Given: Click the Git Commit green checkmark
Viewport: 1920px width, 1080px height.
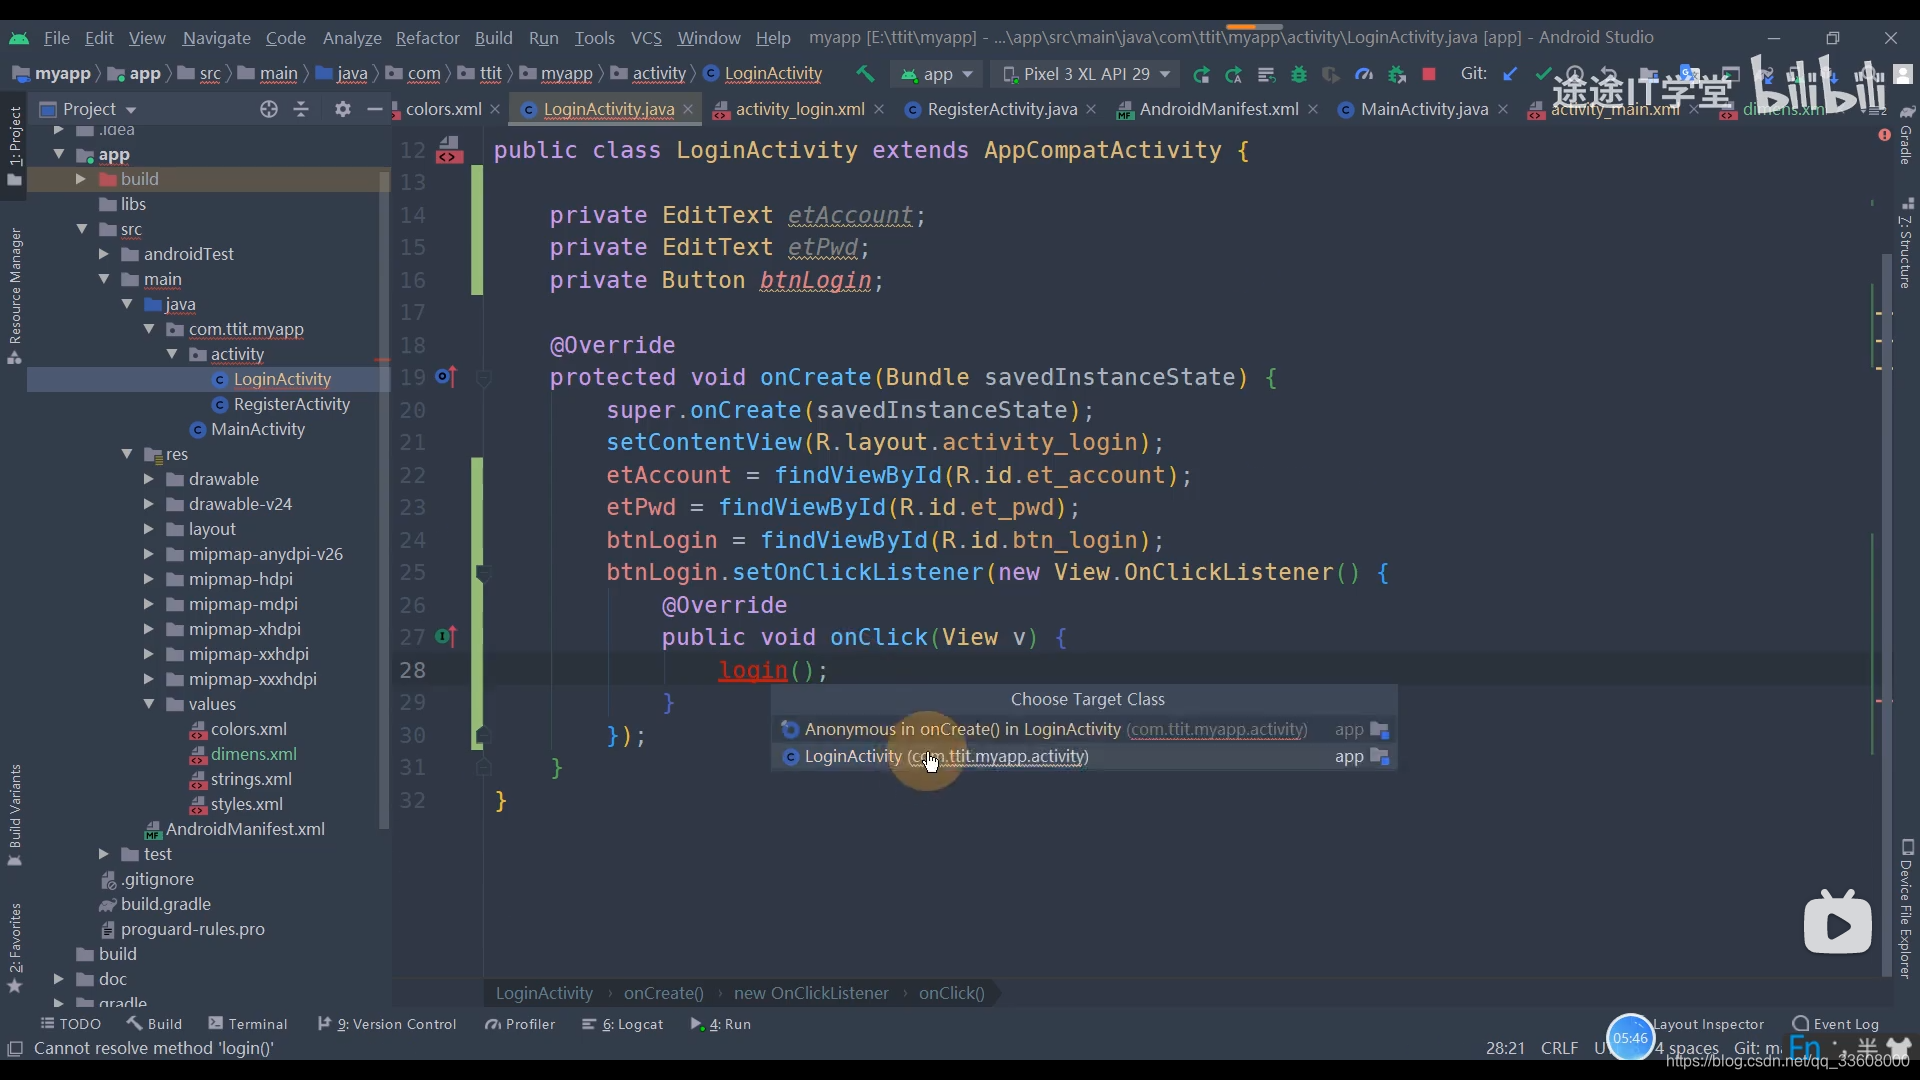Looking at the screenshot, I should pyautogui.click(x=1543, y=74).
